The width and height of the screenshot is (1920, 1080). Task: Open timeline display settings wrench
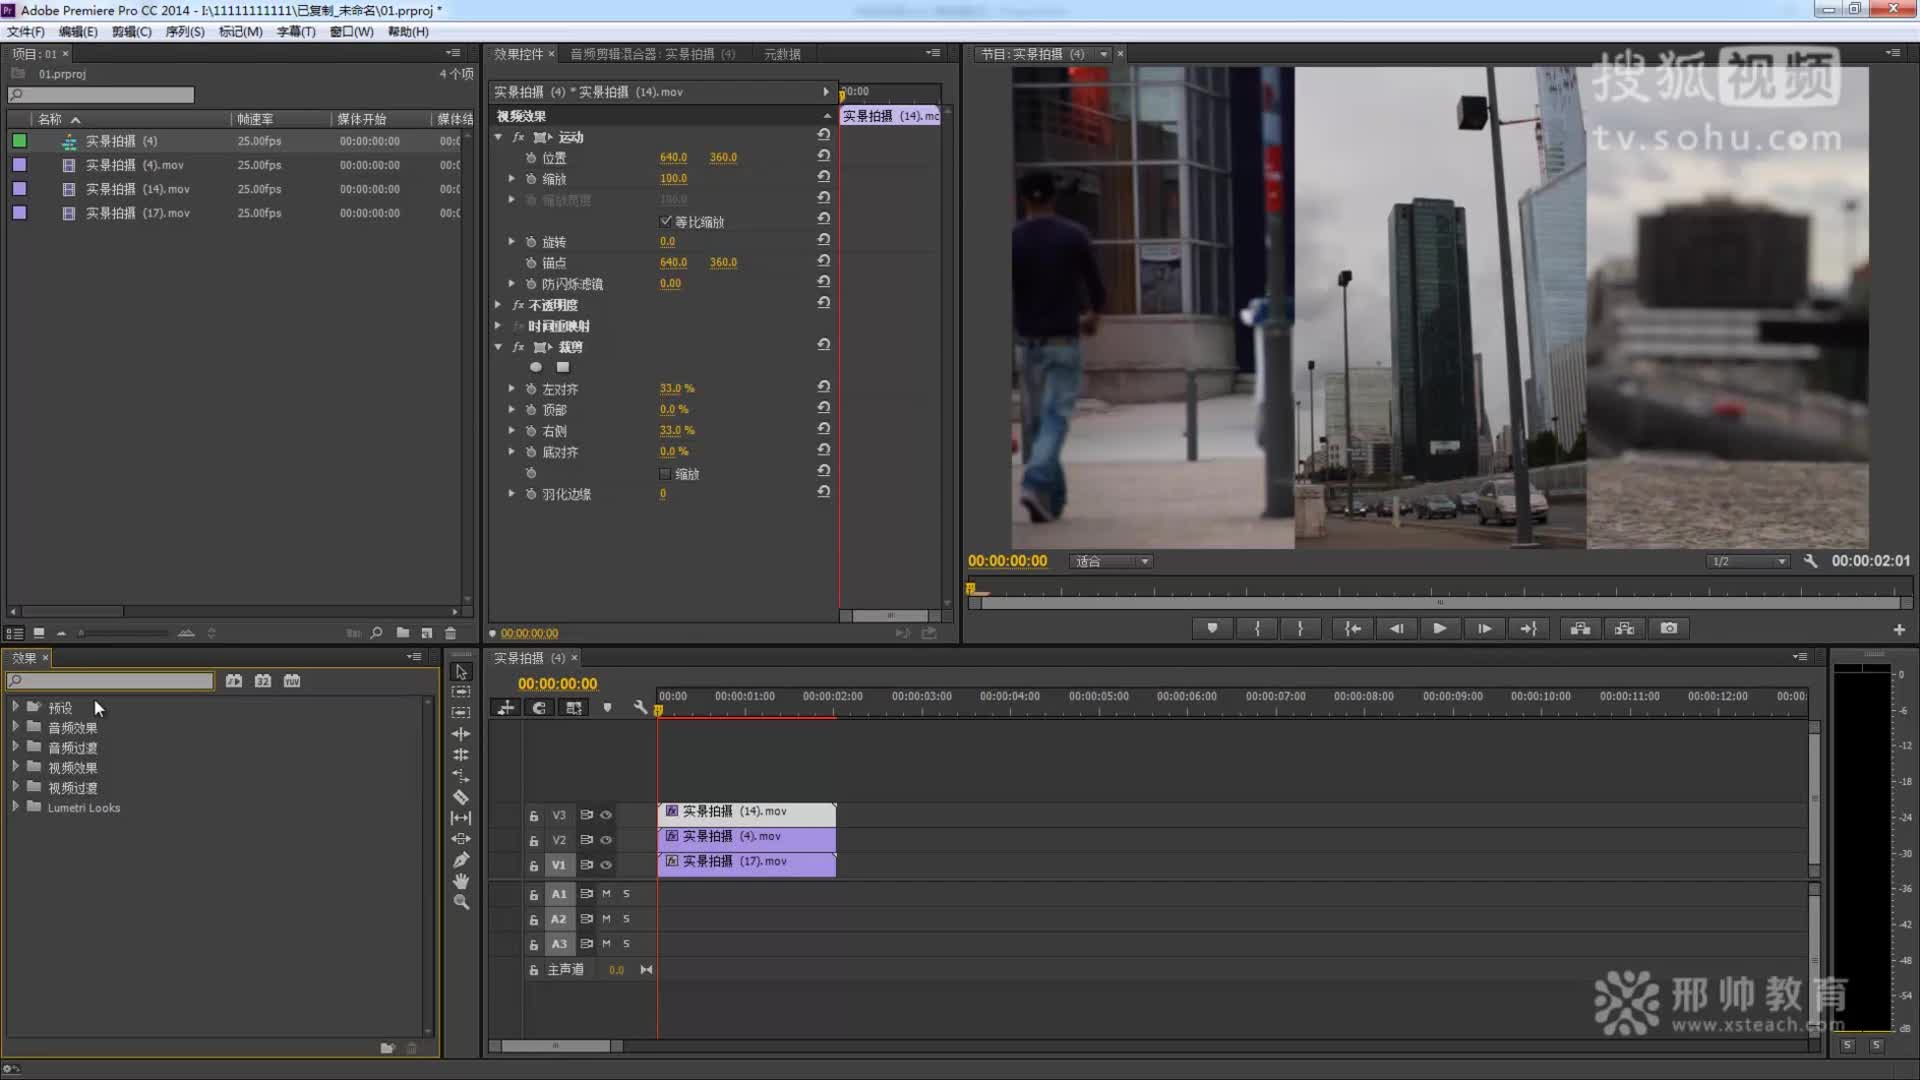click(640, 707)
